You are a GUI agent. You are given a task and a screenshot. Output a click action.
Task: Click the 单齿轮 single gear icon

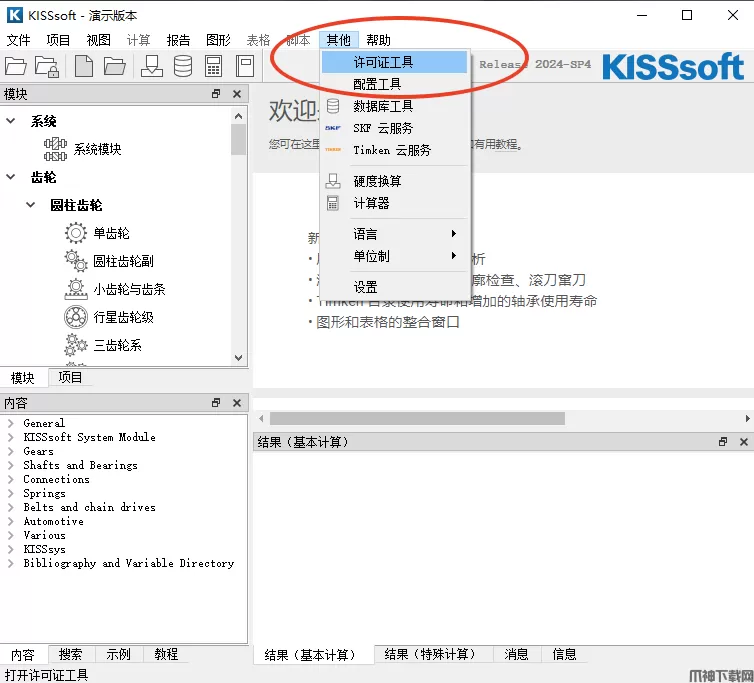[x=75, y=233]
